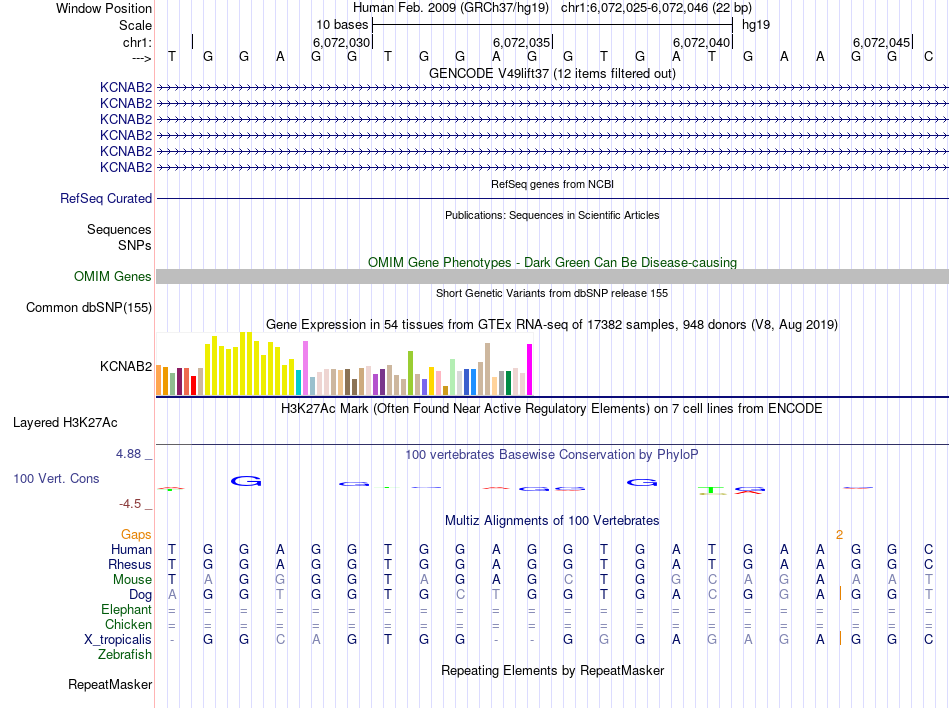Click the RepeatMasker track label
Screen dimensions: 950x708
pos(110,685)
